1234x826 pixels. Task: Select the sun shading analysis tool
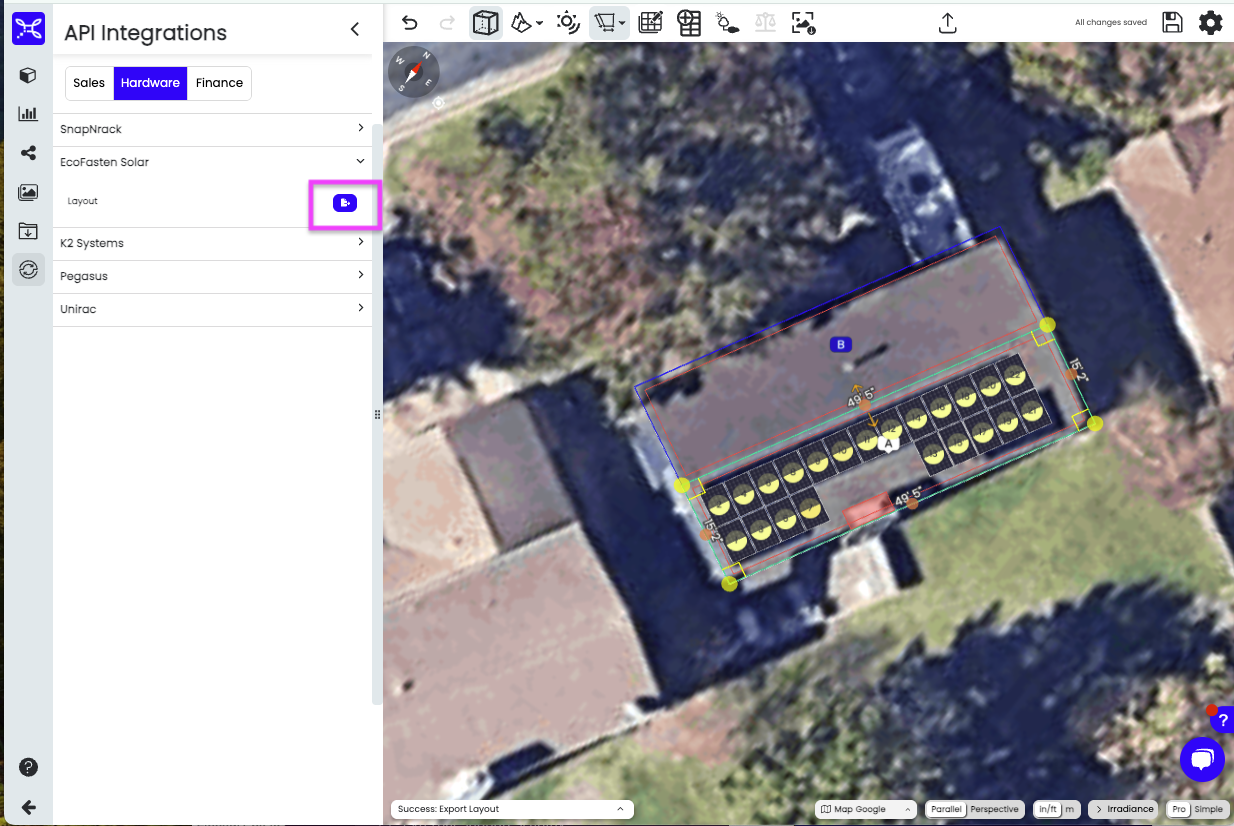click(568, 23)
